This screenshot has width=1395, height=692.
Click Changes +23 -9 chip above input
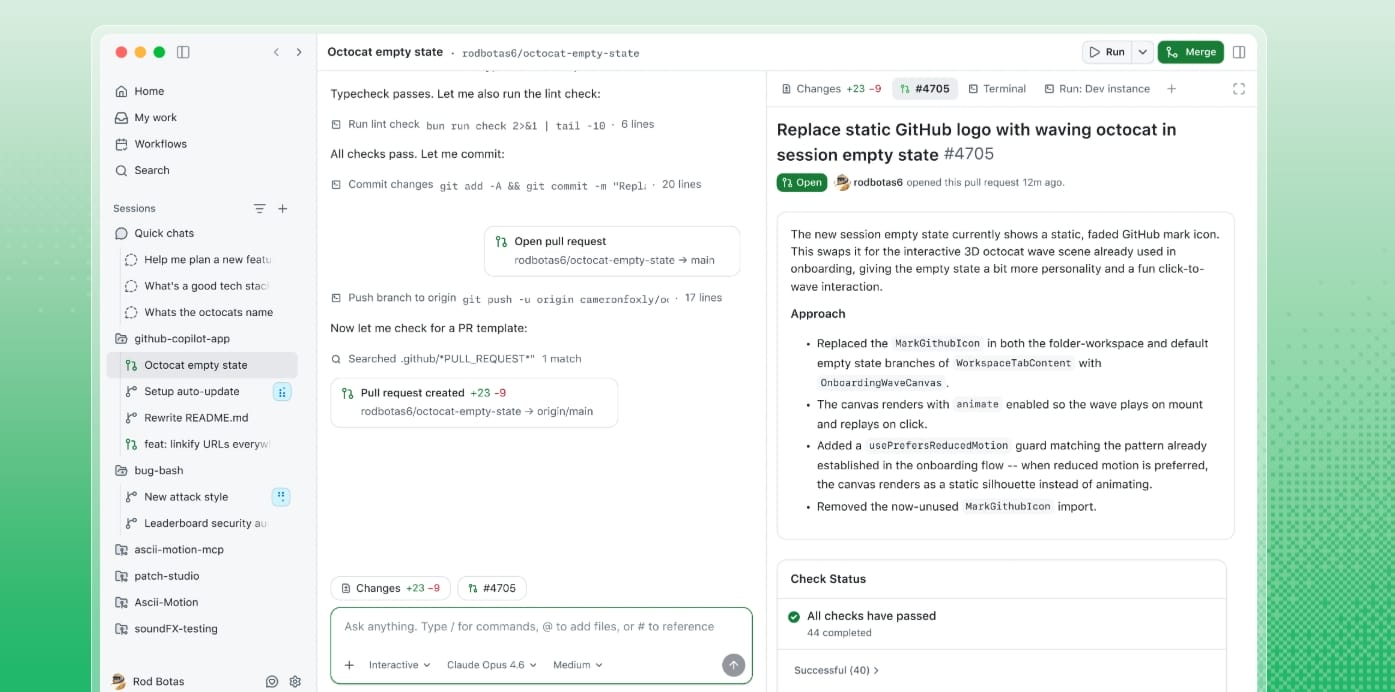click(x=390, y=588)
